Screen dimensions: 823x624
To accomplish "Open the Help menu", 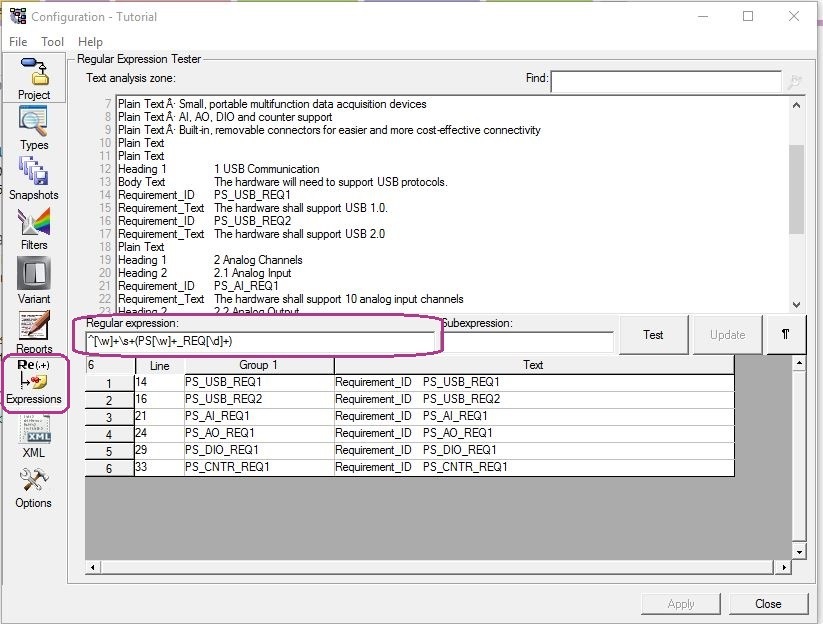I will pos(90,41).
